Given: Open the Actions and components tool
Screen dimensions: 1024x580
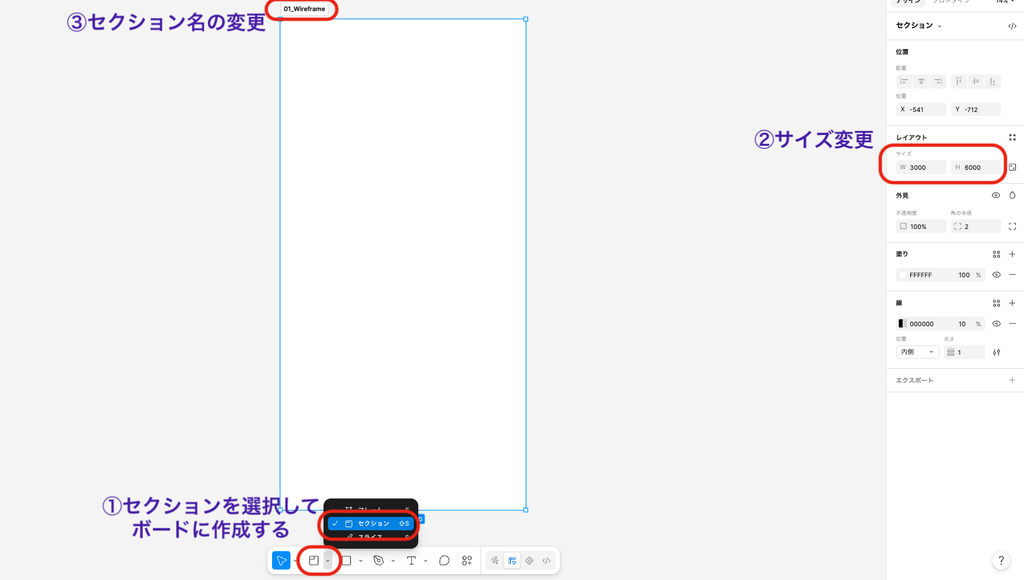Looking at the screenshot, I should (467, 560).
